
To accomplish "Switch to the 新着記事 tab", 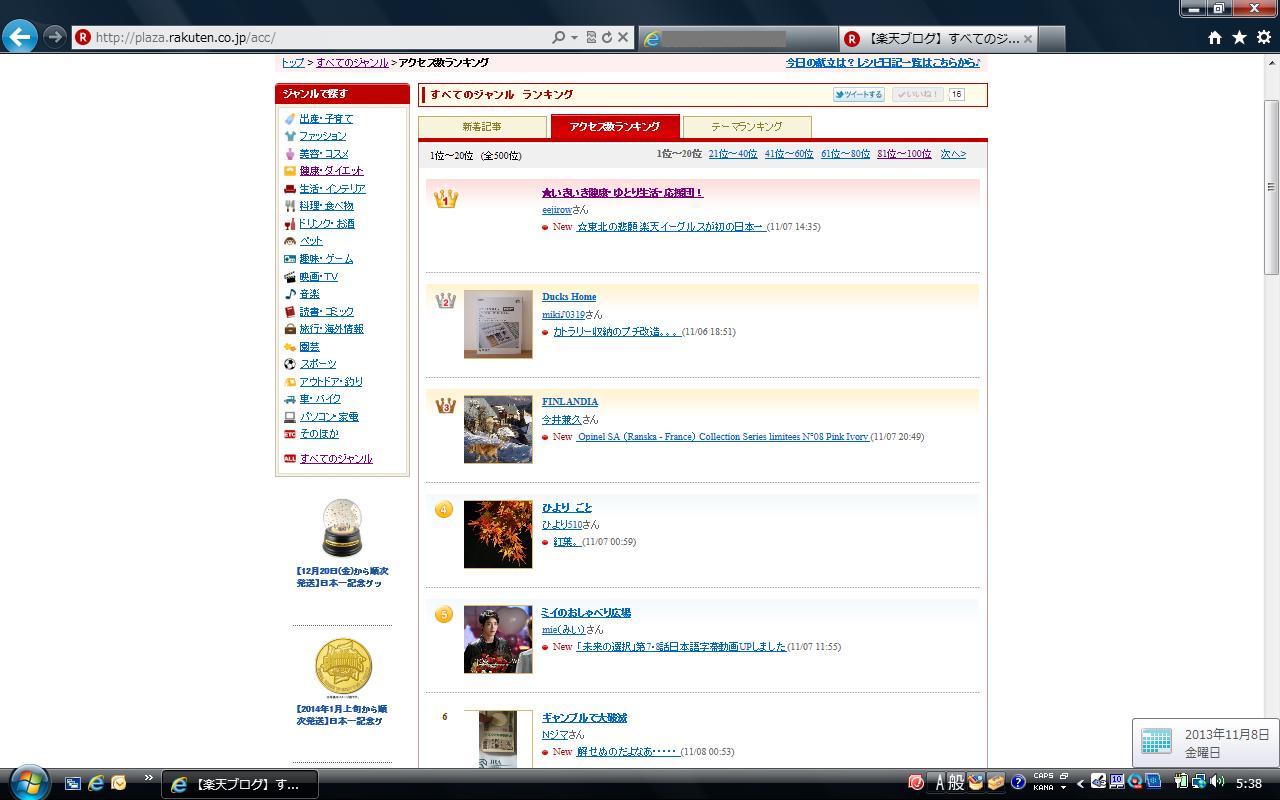I will tap(482, 127).
